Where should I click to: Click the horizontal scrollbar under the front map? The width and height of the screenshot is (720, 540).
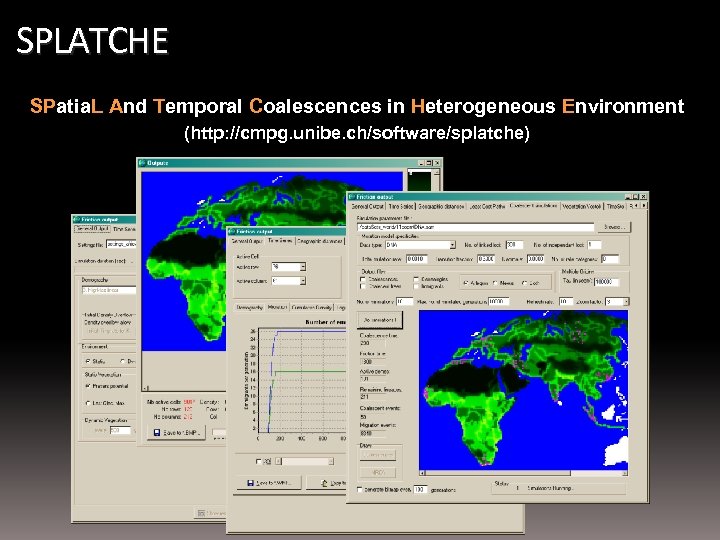click(x=523, y=473)
